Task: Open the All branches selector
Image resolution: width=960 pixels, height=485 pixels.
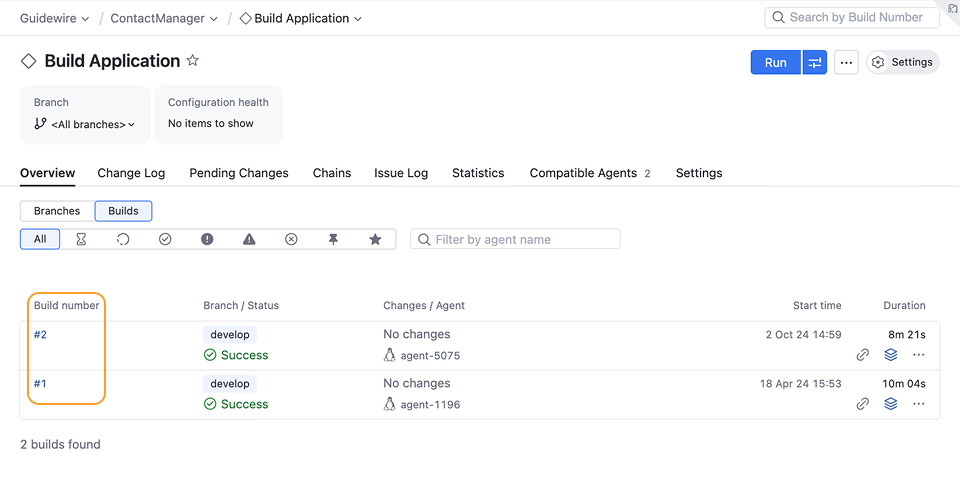Action: (x=84, y=124)
